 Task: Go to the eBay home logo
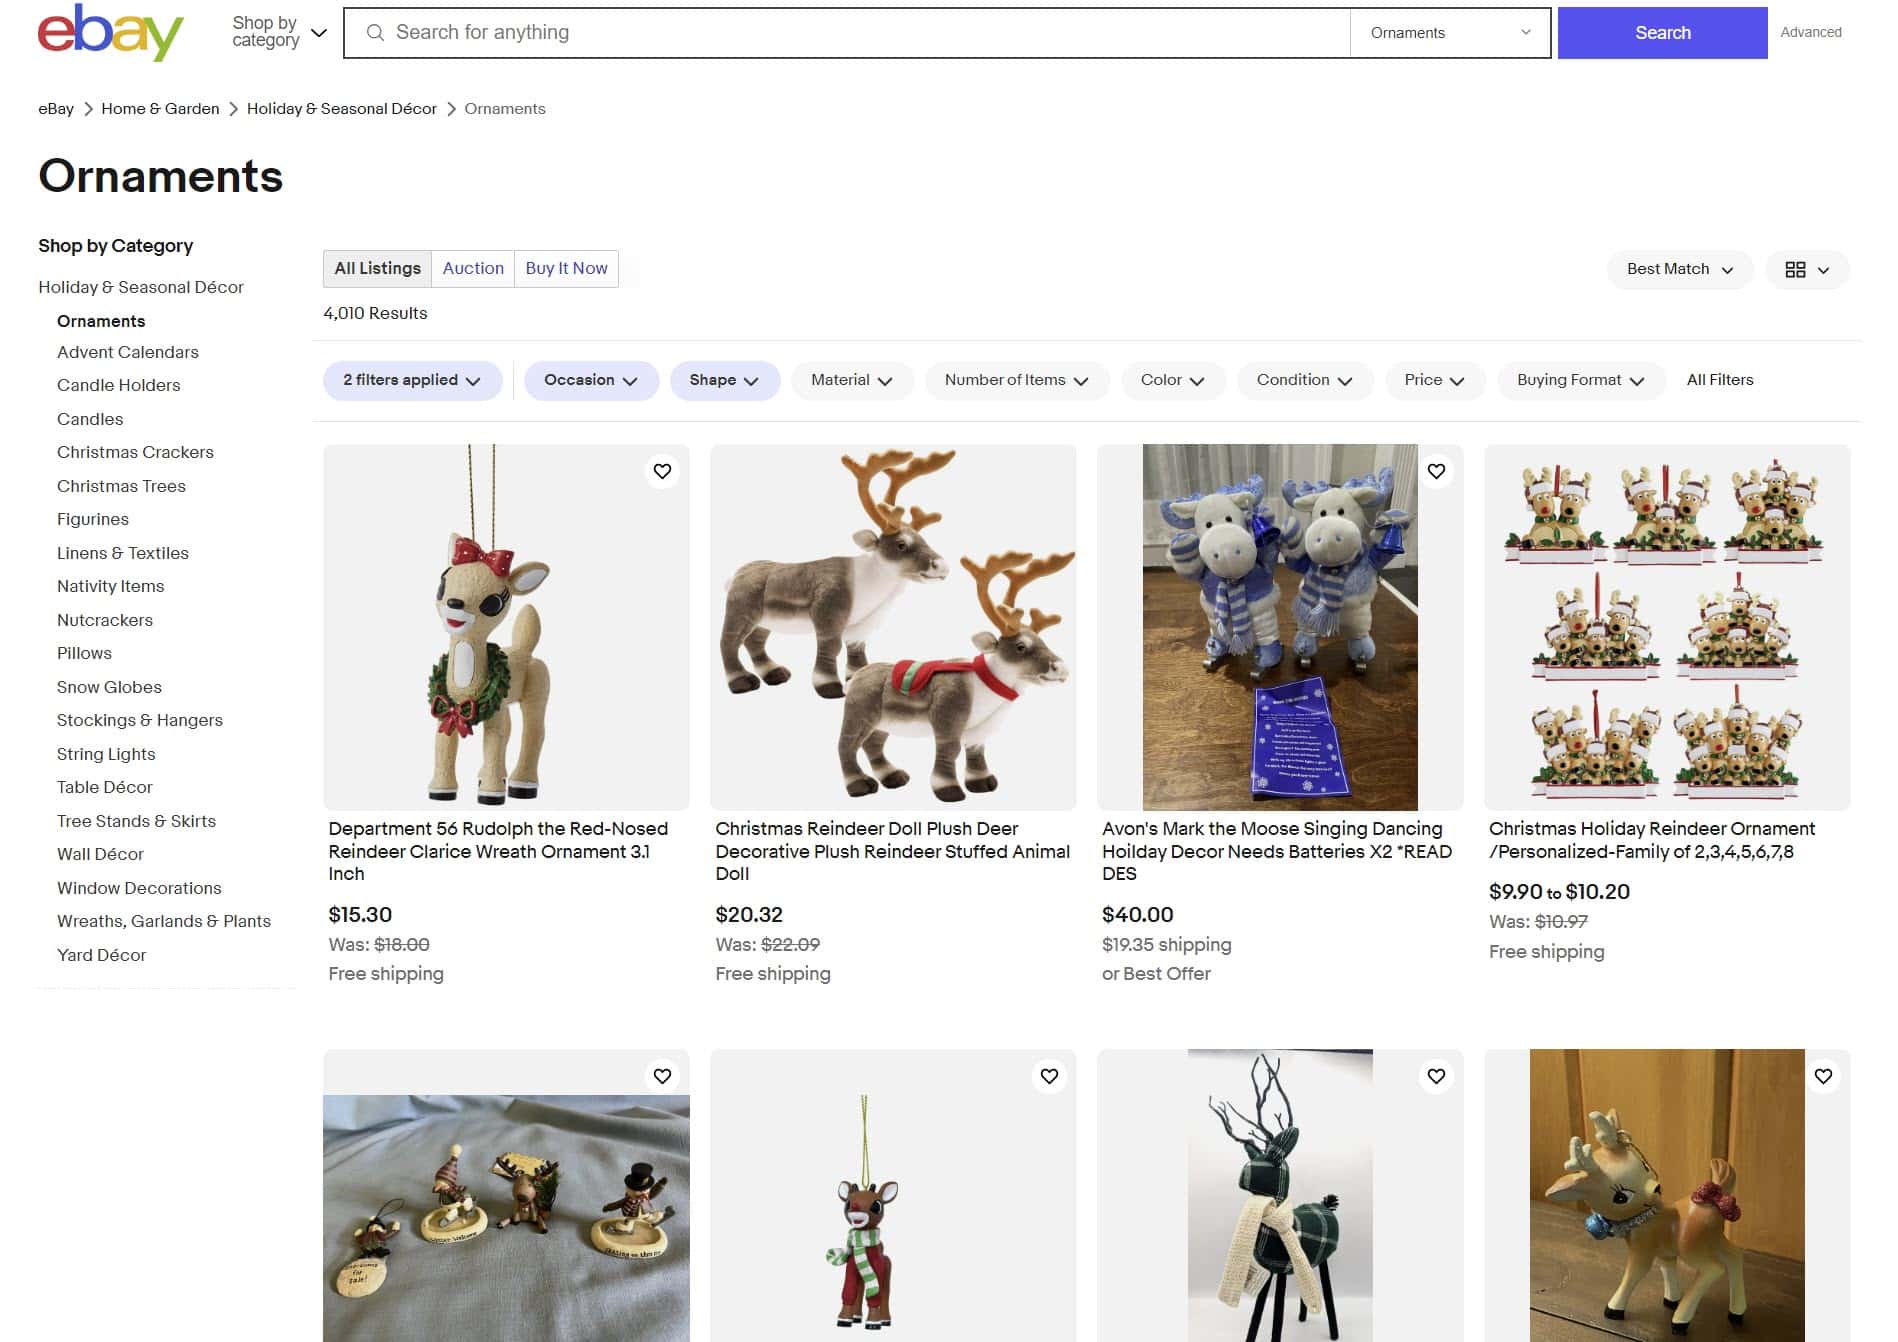110,32
